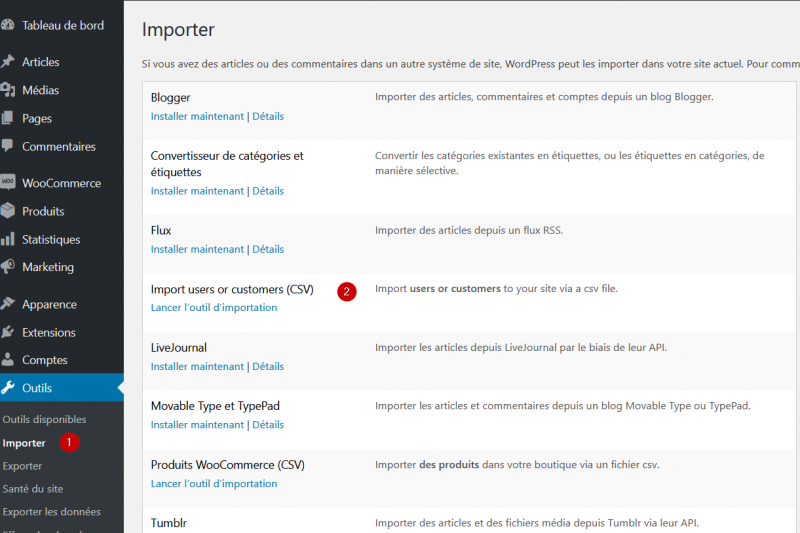Image resolution: width=800 pixels, height=533 pixels.
Task: Open the WooCommerce menu
Action: (x=62, y=183)
